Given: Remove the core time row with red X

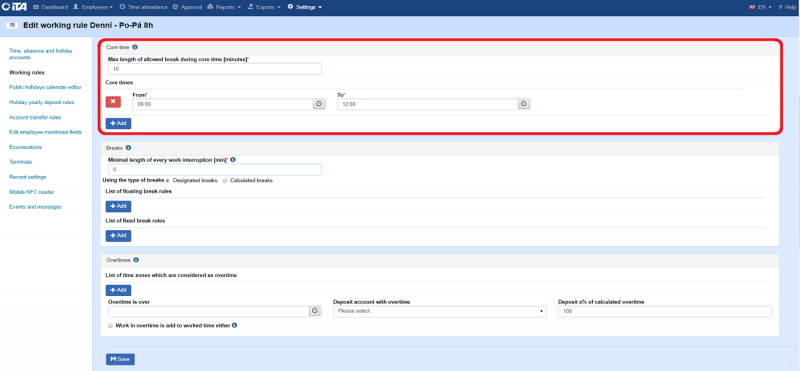Looking at the screenshot, I should pos(113,102).
